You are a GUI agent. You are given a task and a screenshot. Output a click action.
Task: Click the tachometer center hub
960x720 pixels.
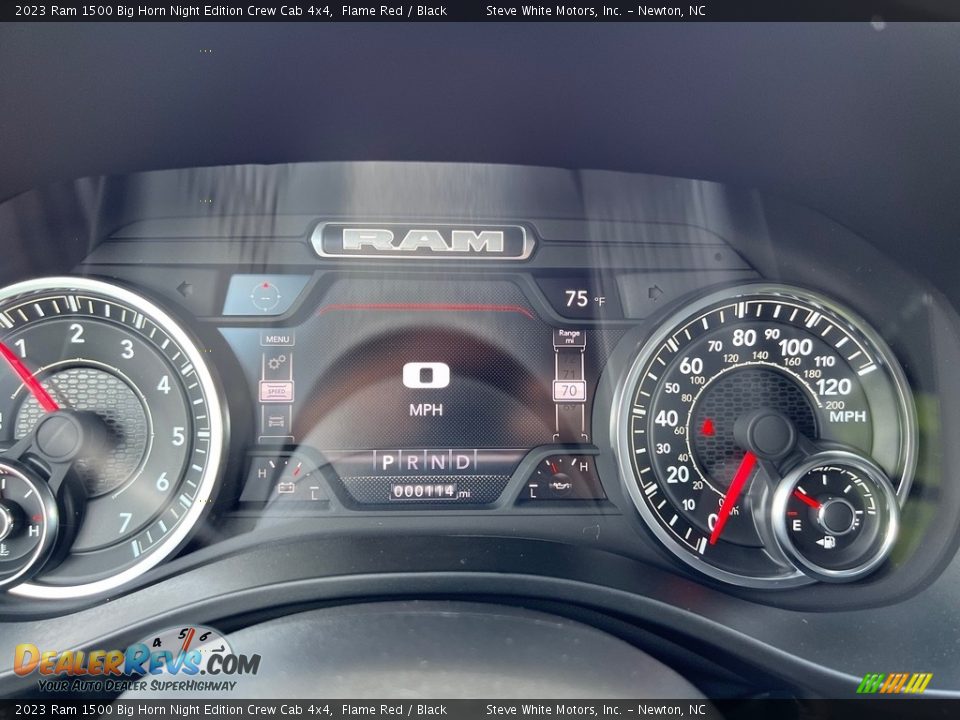pyautogui.click(x=59, y=436)
